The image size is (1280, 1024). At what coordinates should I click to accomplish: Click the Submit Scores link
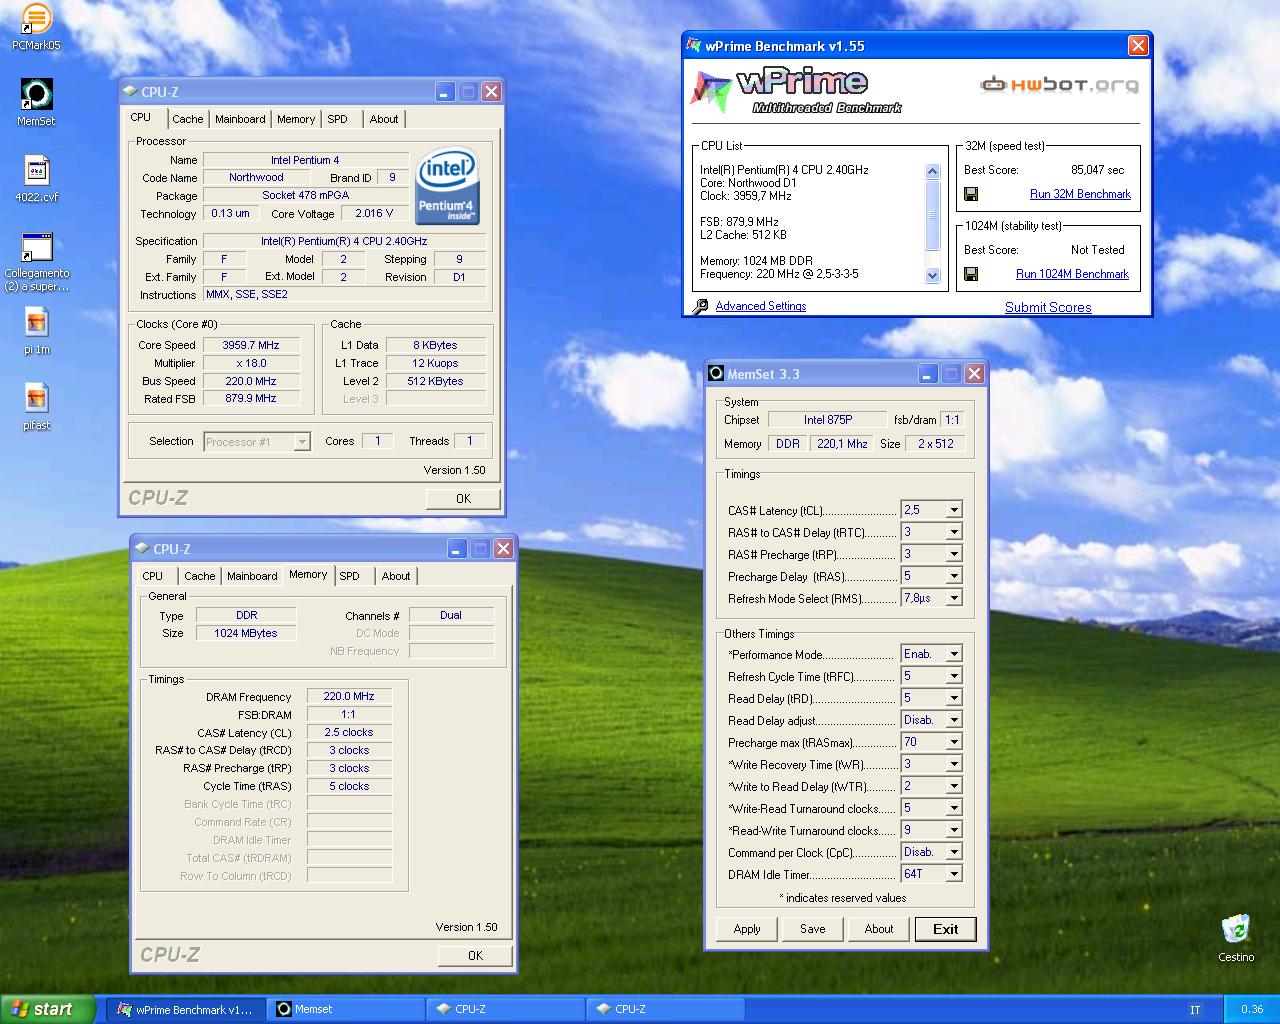click(x=1048, y=307)
